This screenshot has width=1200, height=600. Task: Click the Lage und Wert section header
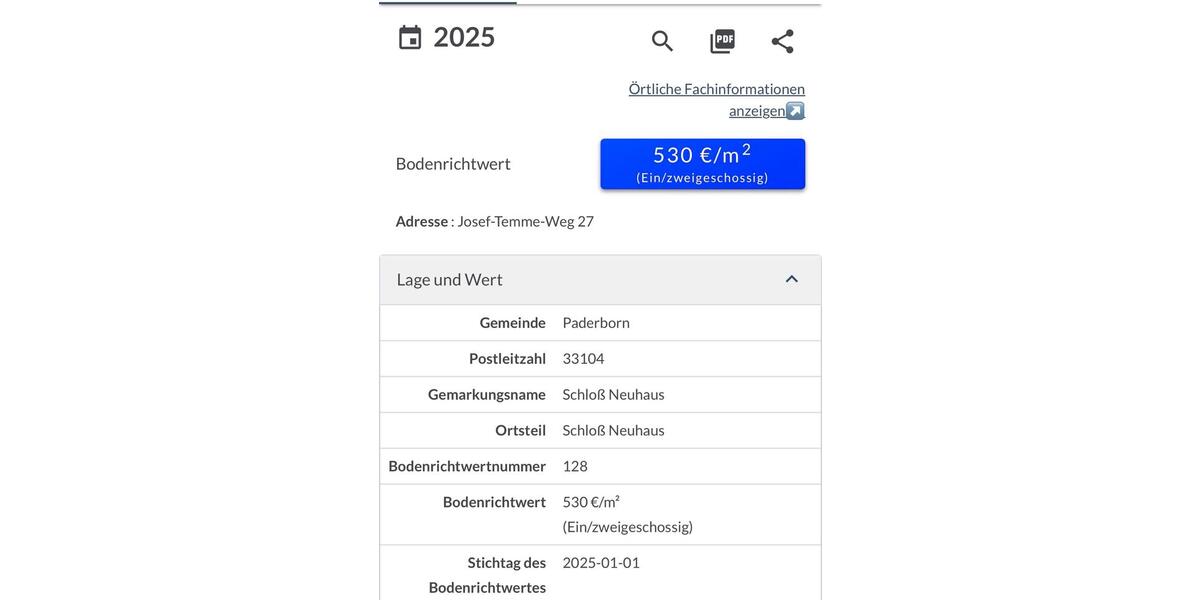[450, 277]
